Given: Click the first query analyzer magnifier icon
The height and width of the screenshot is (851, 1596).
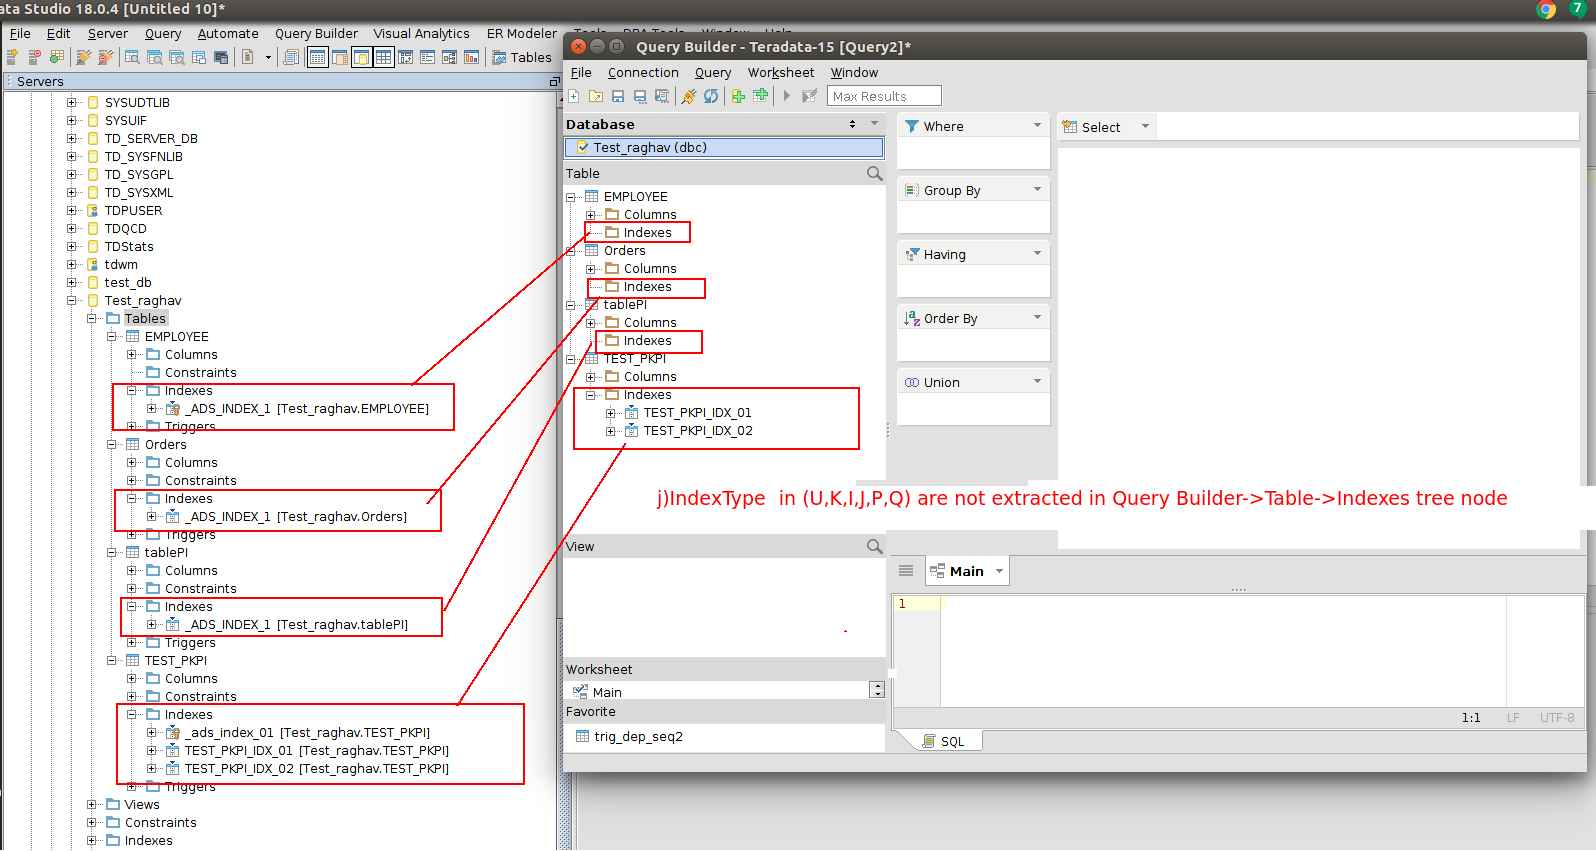Looking at the screenshot, I should pyautogui.click(x=132, y=57).
